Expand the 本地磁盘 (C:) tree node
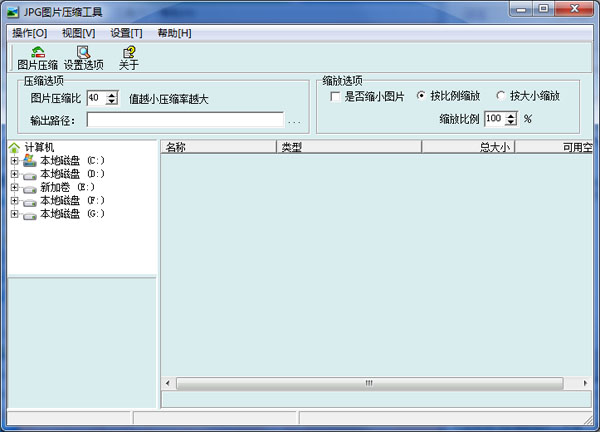Viewport: 600px width, 432px height. tap(15, 161)
